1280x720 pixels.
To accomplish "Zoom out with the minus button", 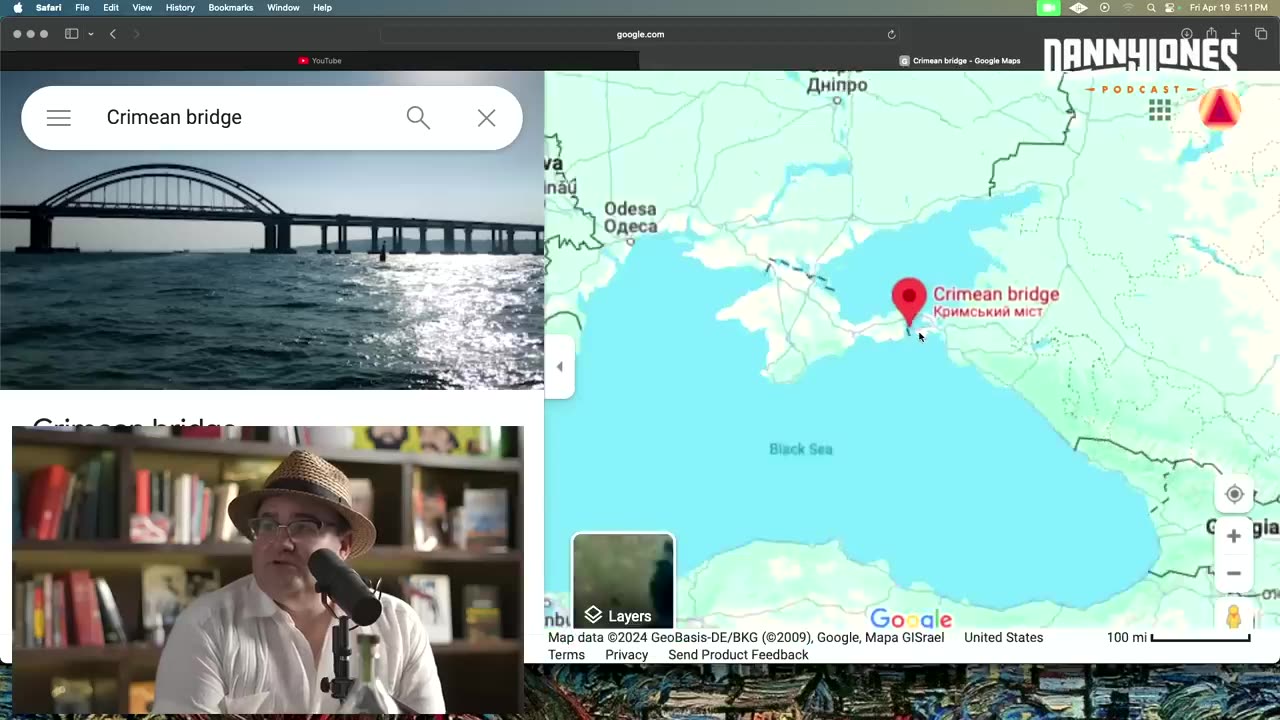I will 1234,573.
